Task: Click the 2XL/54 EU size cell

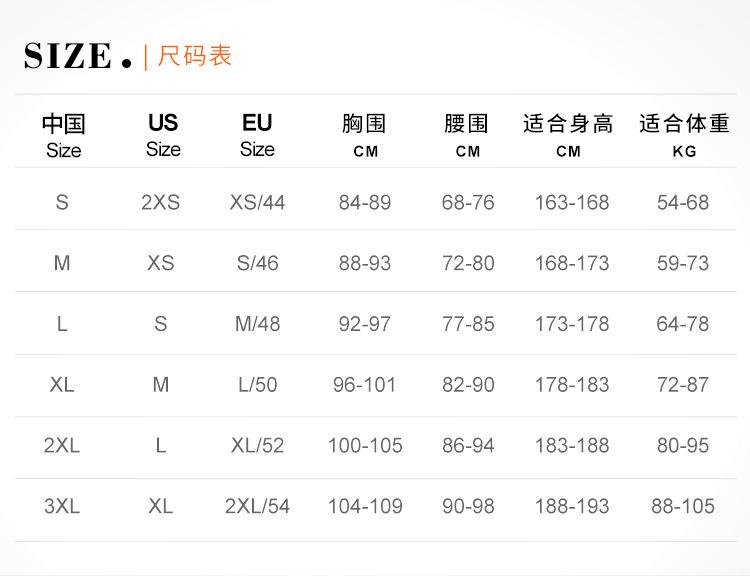Action: click(257, 506)
